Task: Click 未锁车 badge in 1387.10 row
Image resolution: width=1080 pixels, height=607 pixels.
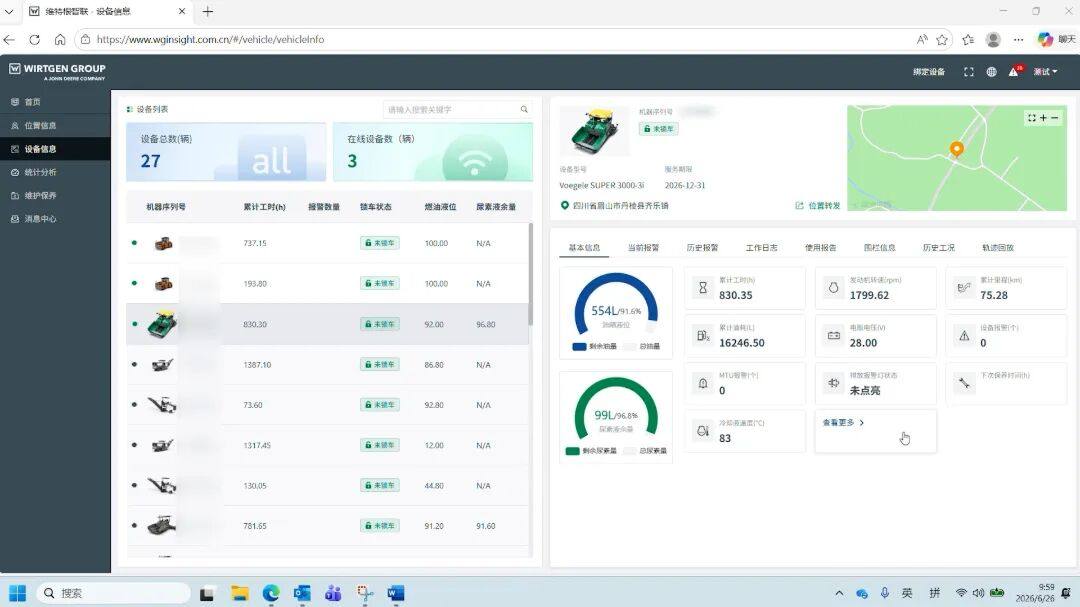Action: 380,364
